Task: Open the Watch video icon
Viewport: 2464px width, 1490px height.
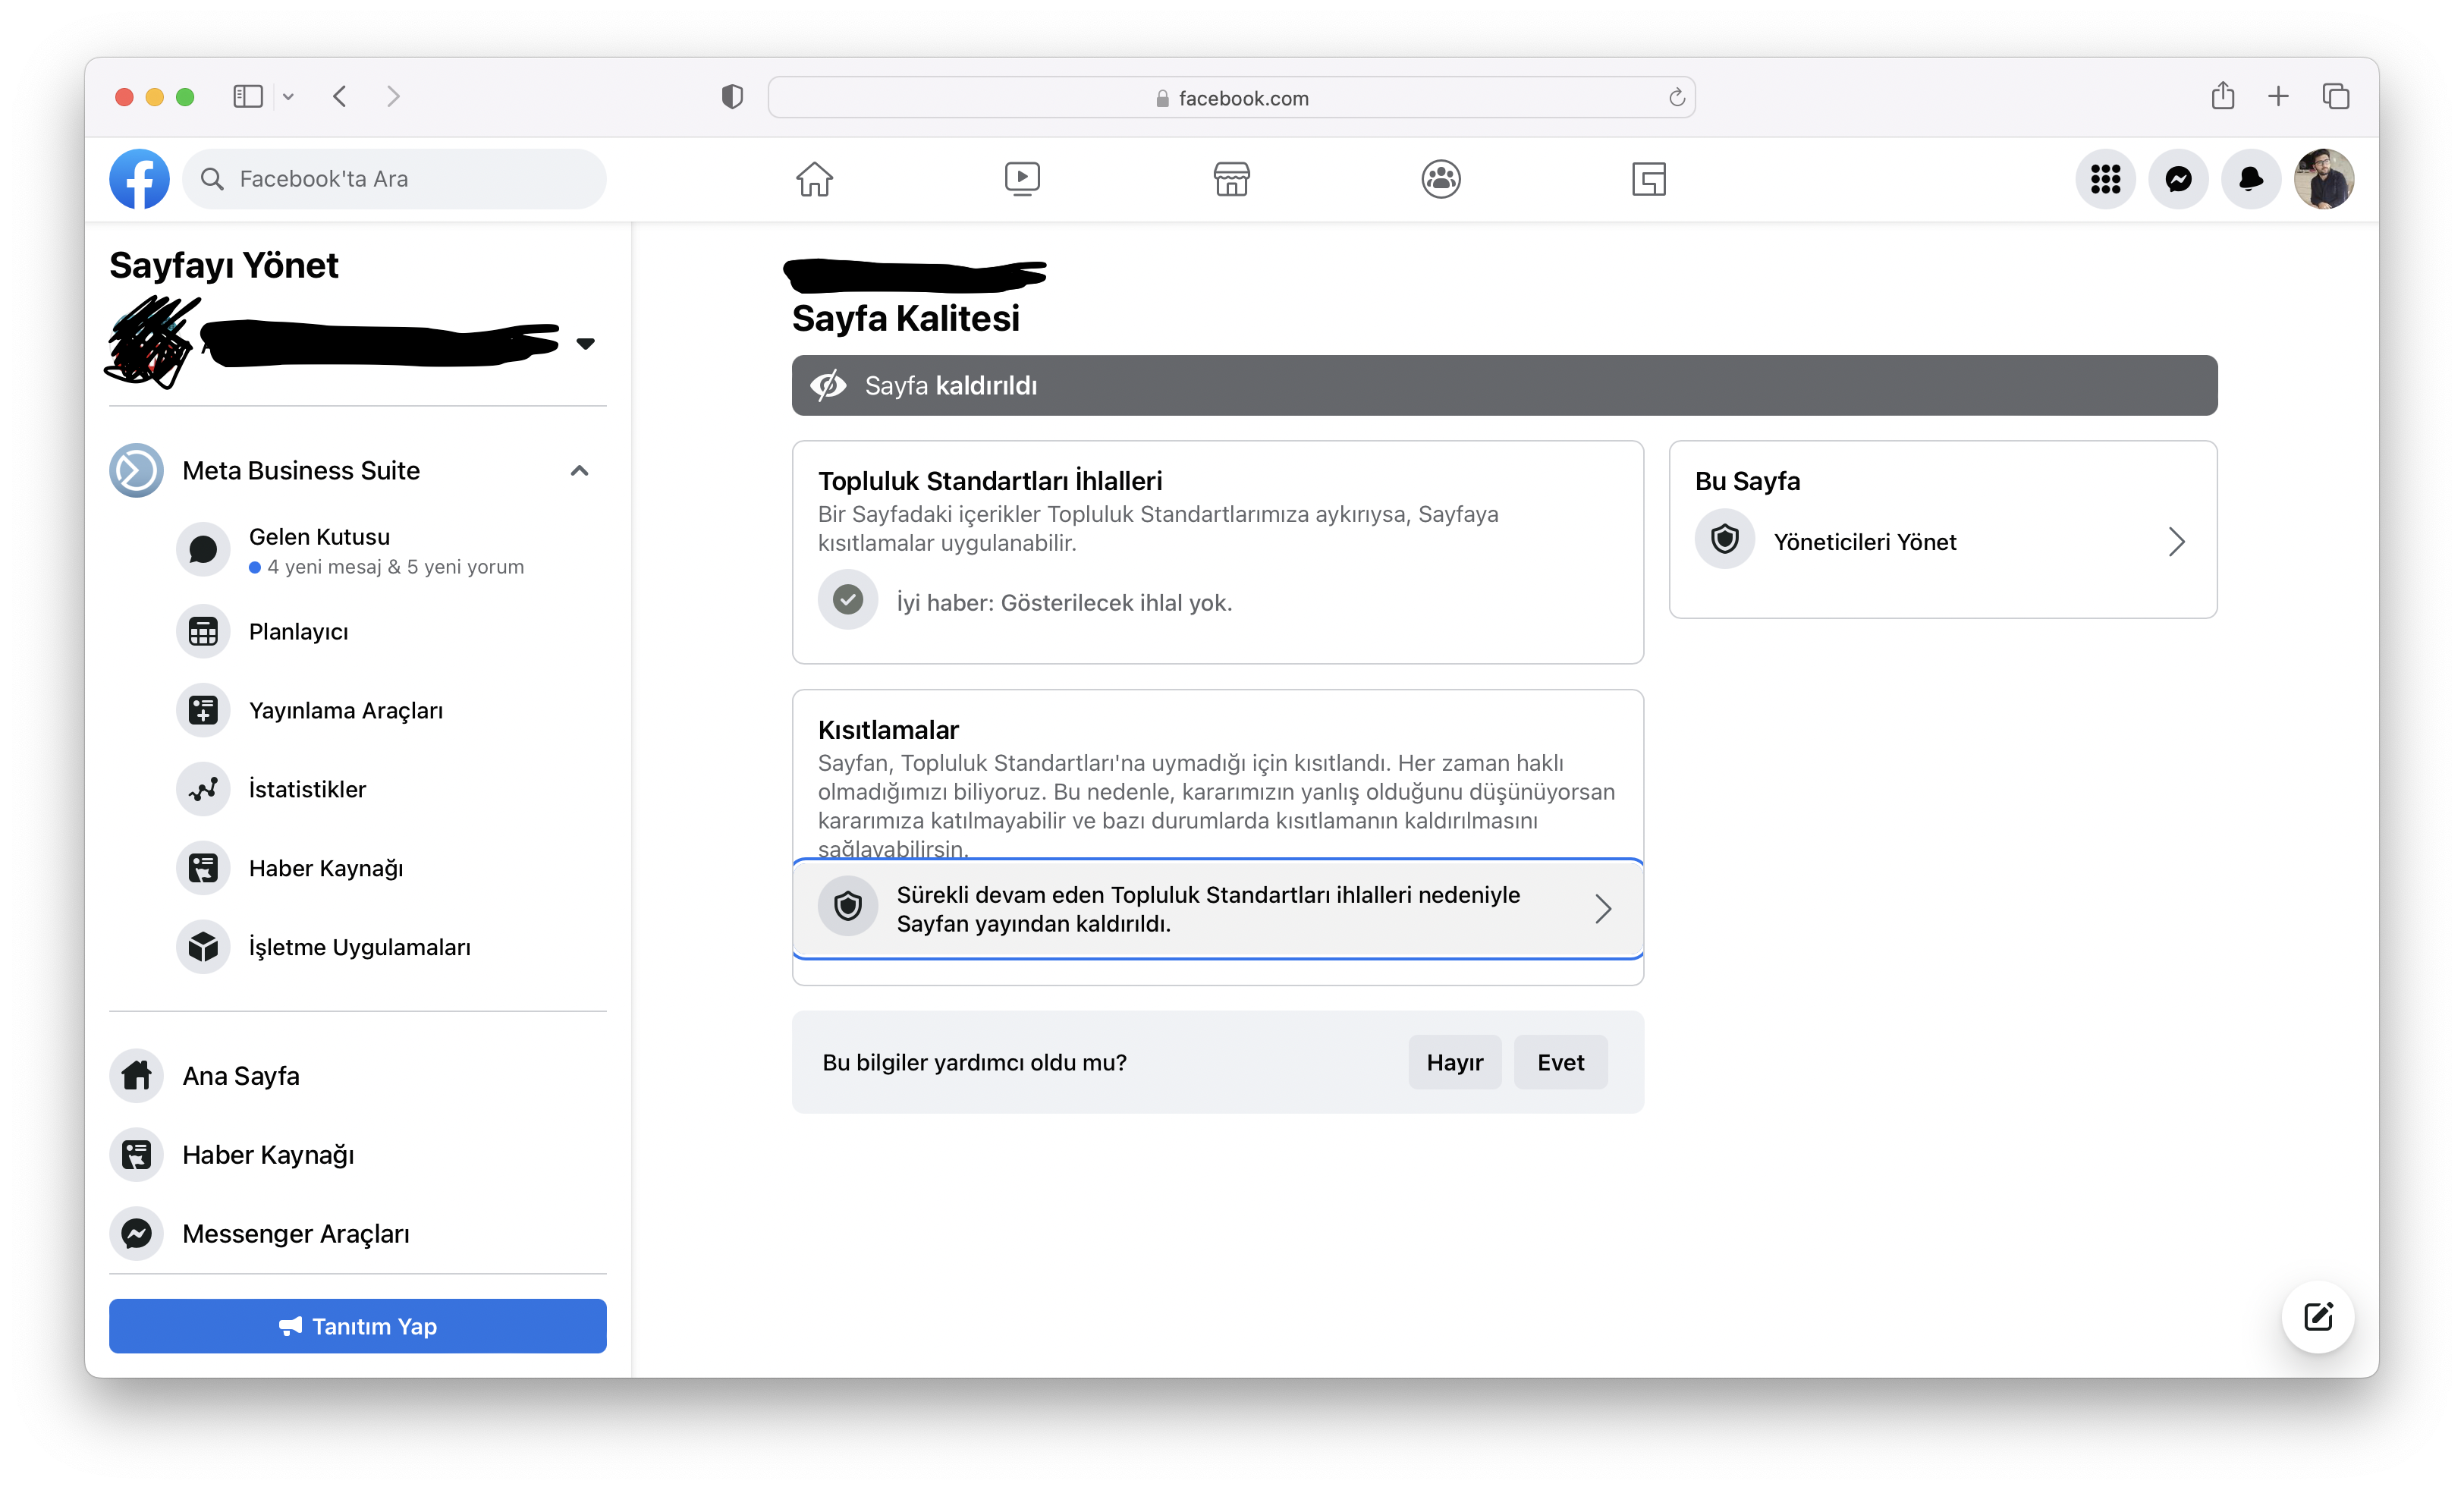Action: tap(1022, 179)
